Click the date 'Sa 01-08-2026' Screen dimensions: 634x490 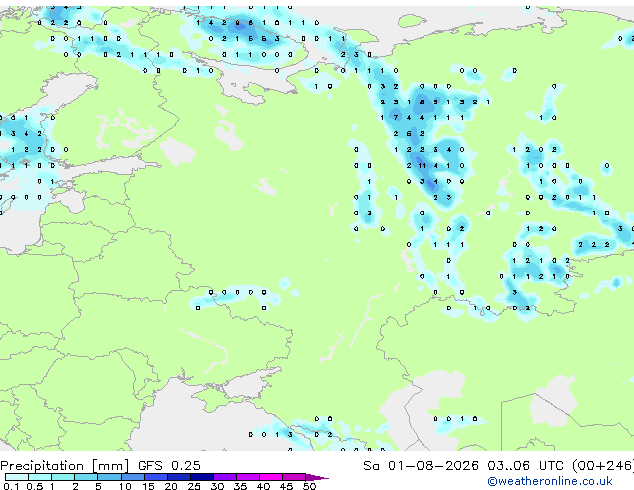pyautogui.click(x=421, y=466)
